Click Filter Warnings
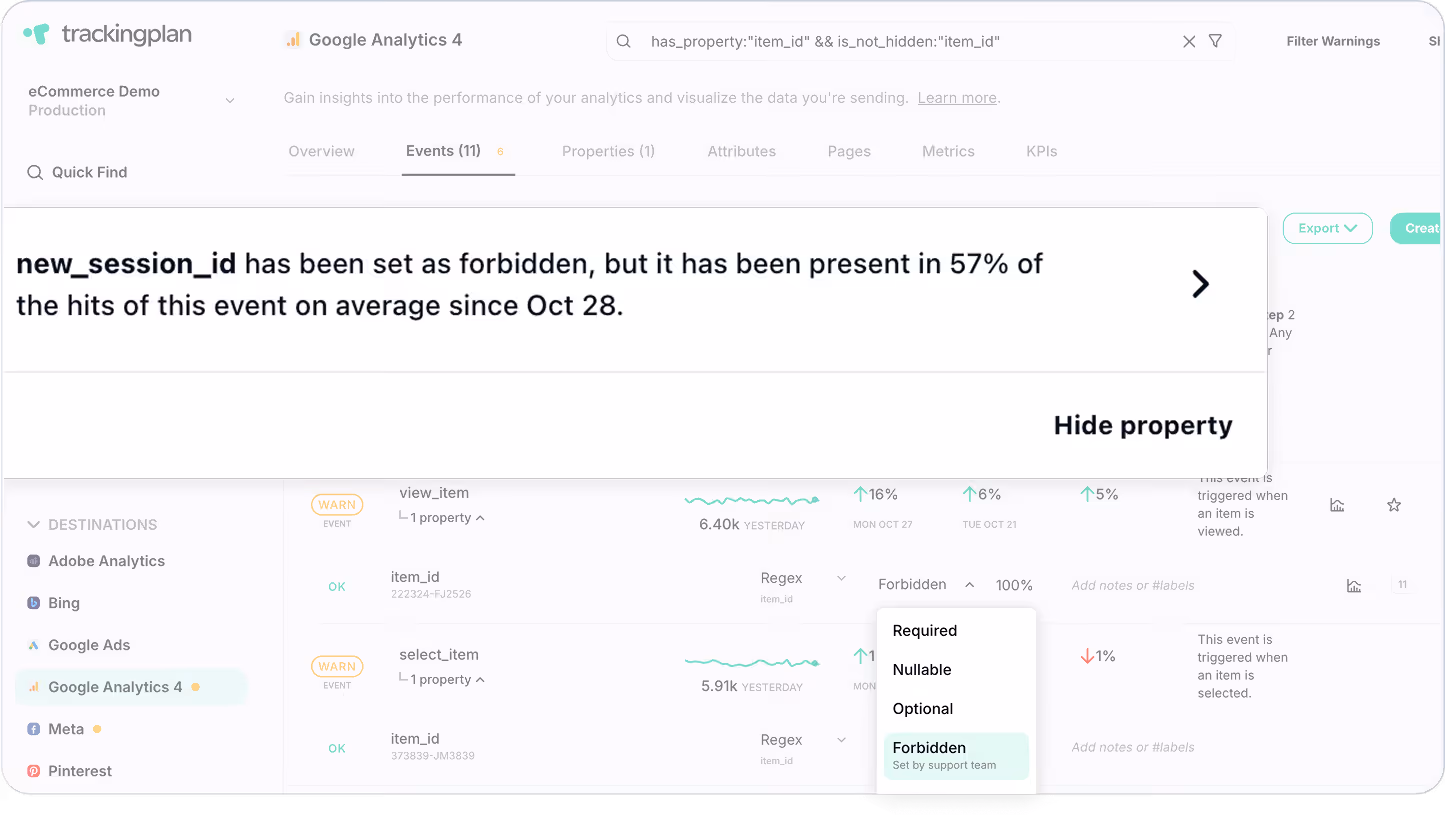 (1333, 41)
